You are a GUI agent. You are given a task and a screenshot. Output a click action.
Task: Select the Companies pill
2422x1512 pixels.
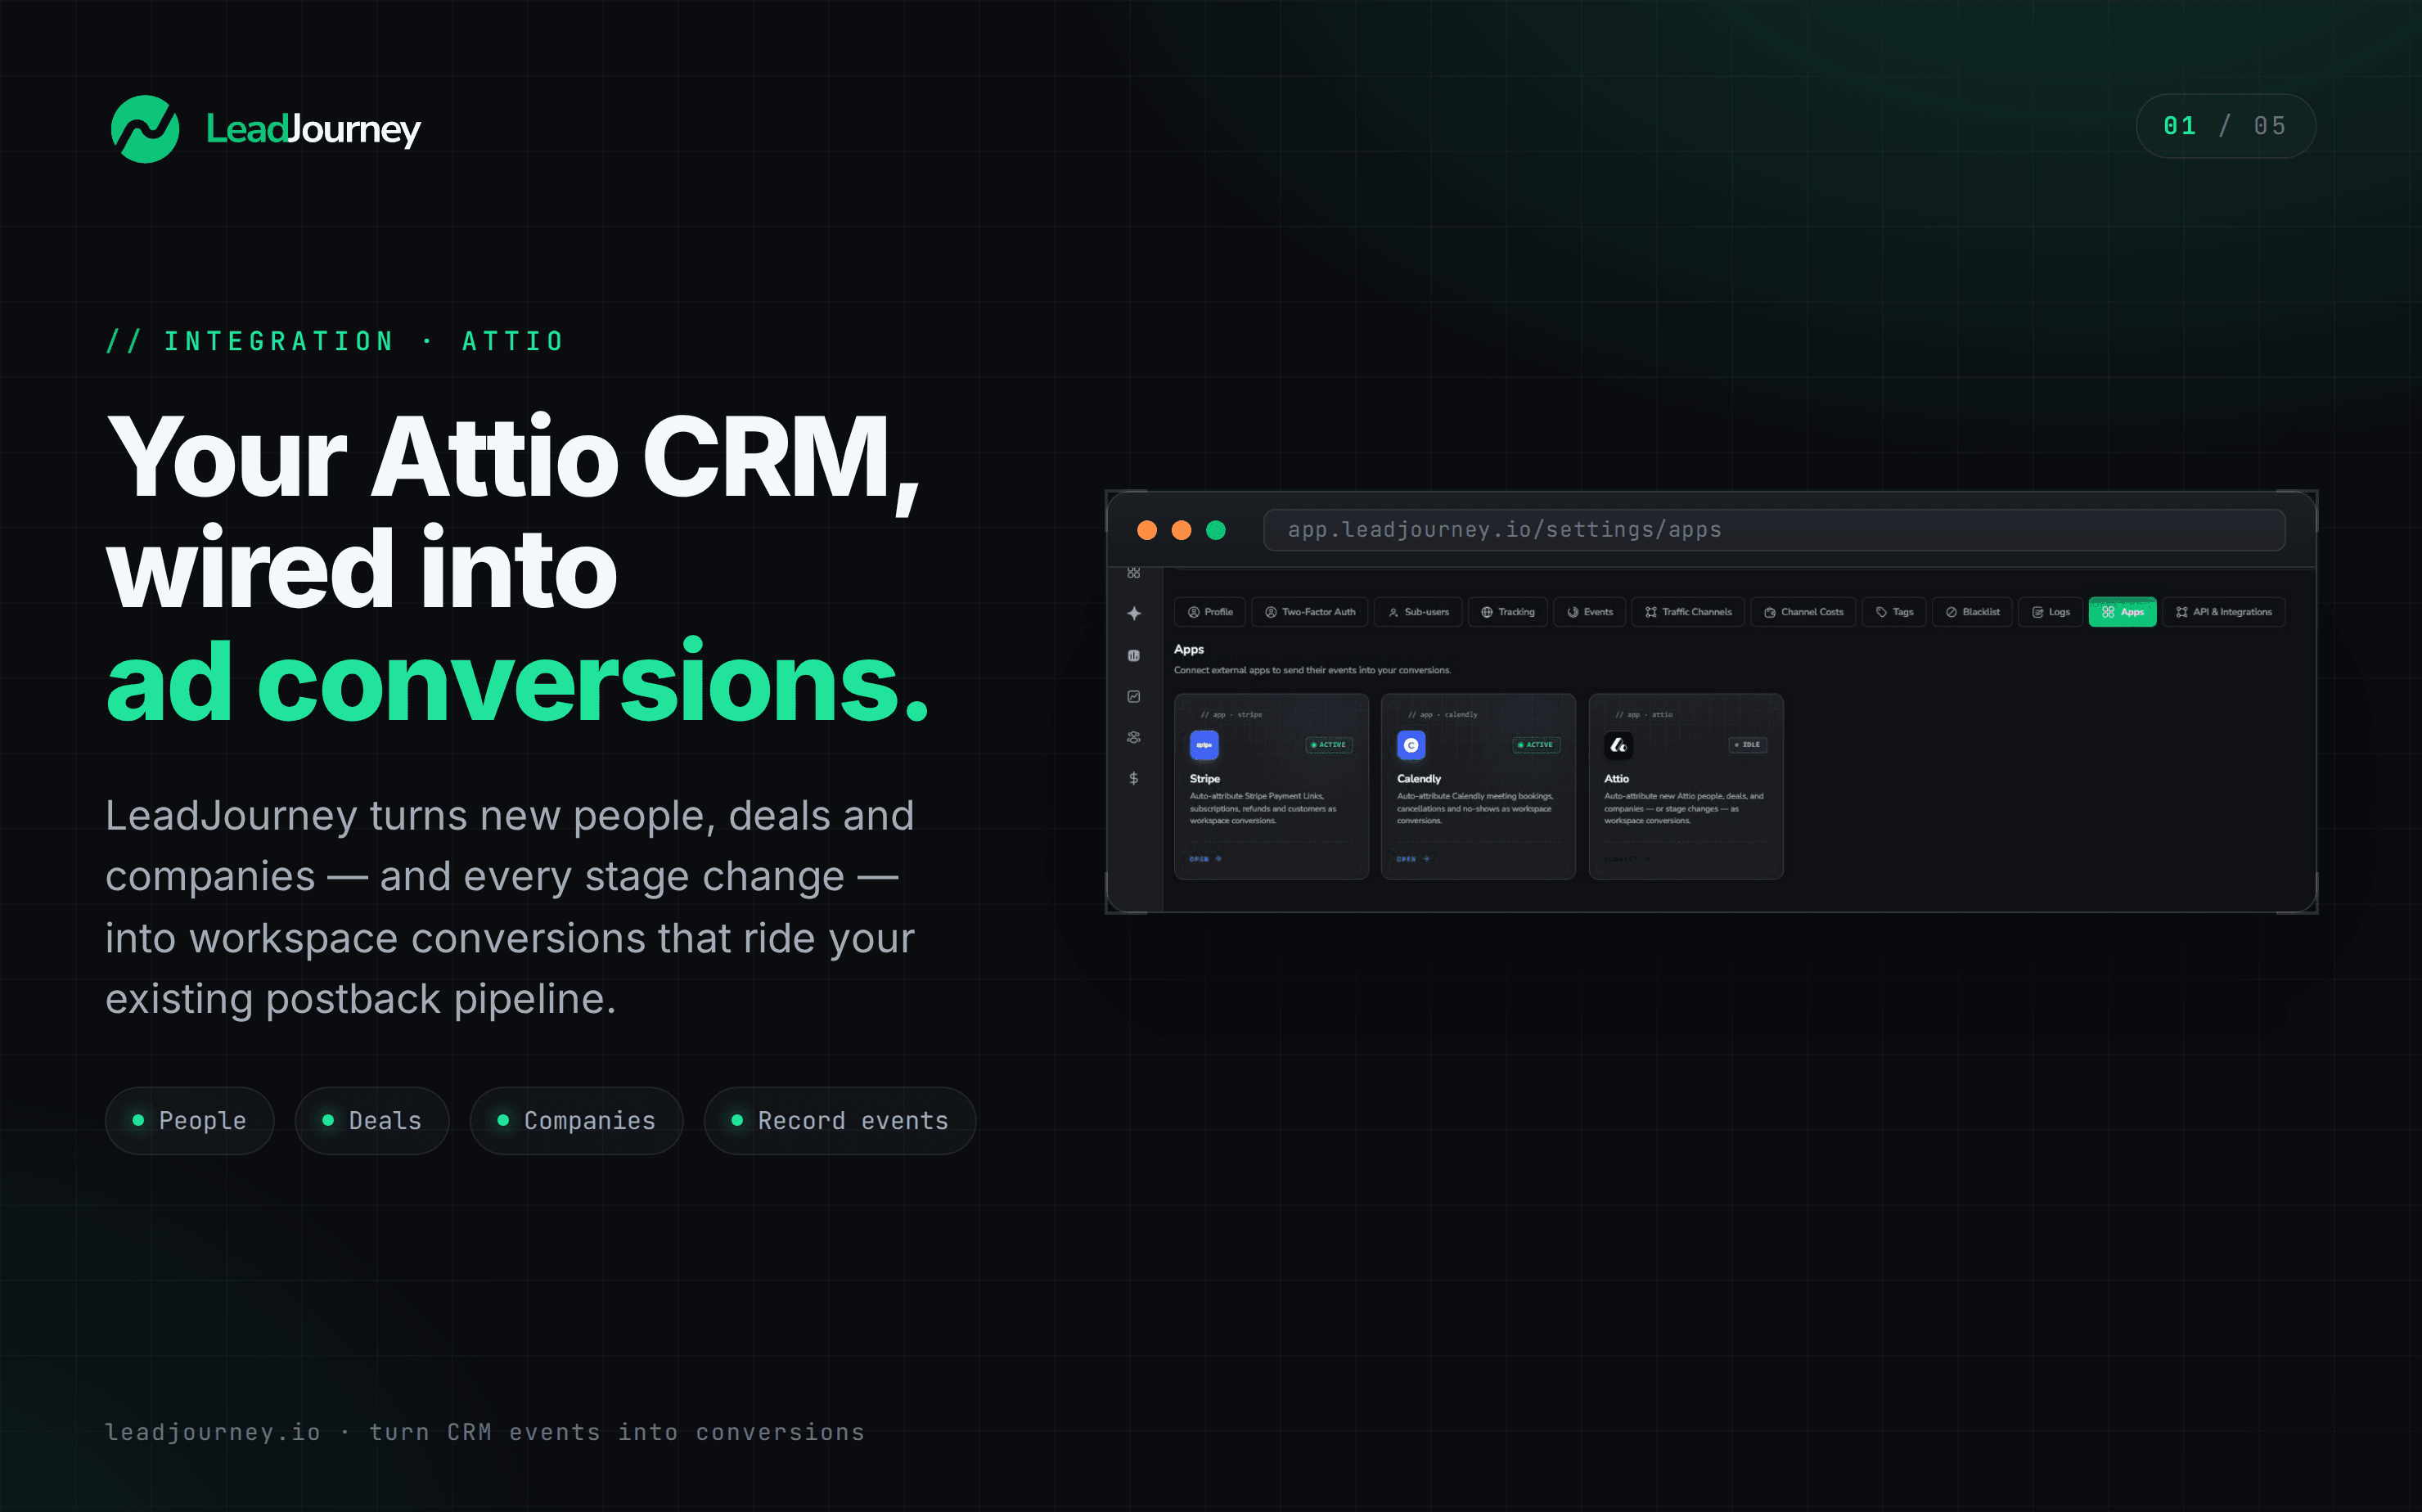tap(577, 1121)
